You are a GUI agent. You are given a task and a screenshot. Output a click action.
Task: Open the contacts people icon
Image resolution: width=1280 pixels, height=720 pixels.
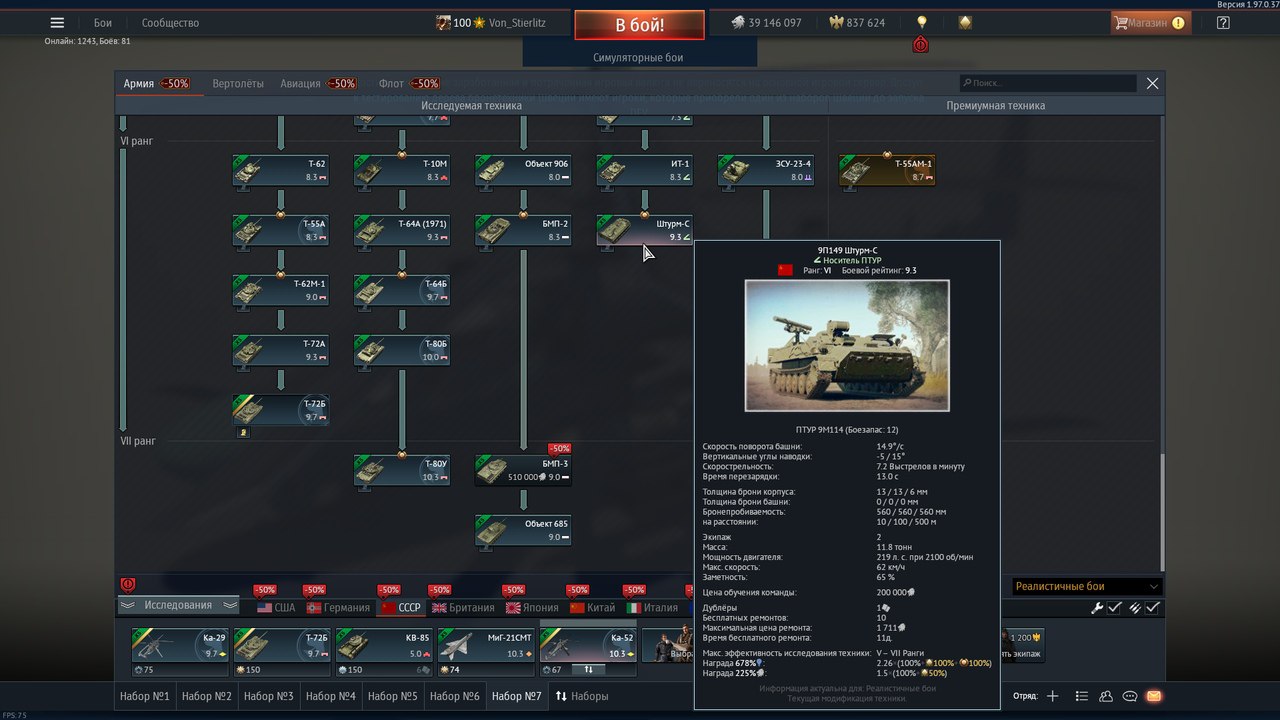point(1106,696)
